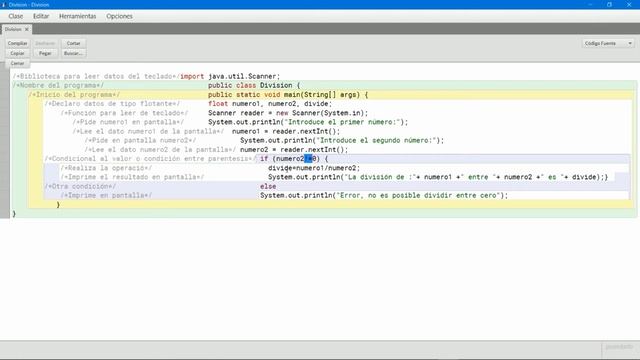This screenshot has width=640, height=360.
Task: Click the 'Introduce el segundo número' println line
Action: tap(342, 140)
